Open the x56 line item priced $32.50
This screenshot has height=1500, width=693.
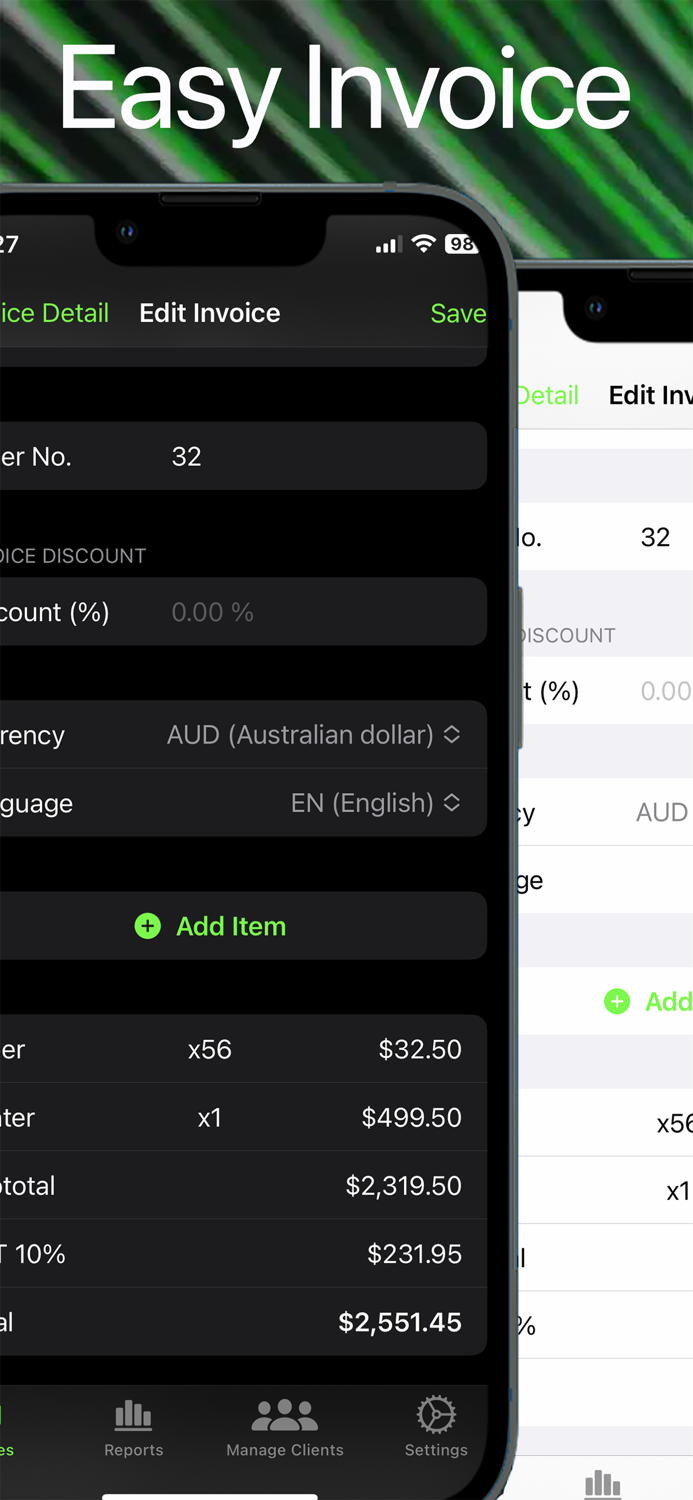240,1049
